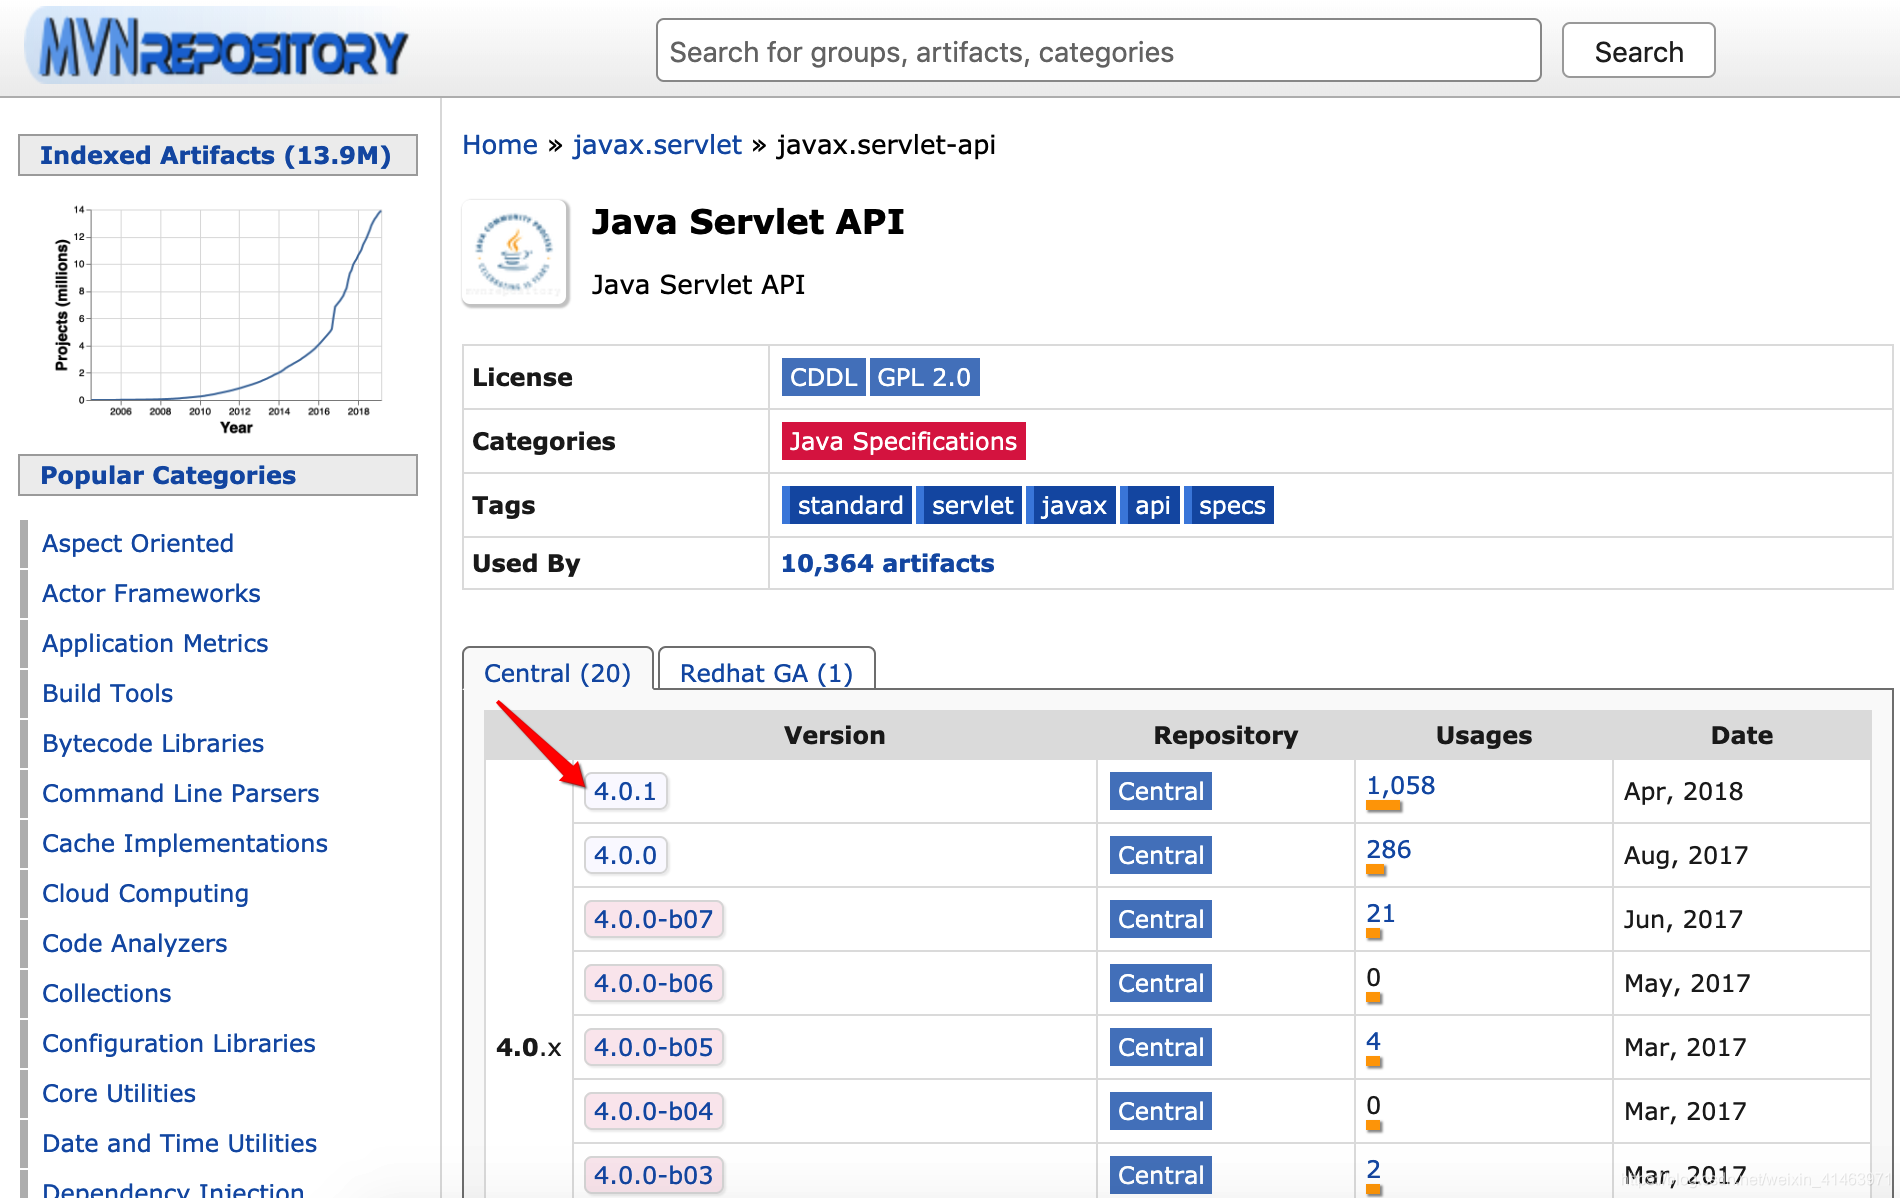Open the javax.servlet breadcrumb link
1900x1198 pixels.
tap(657, 145)
